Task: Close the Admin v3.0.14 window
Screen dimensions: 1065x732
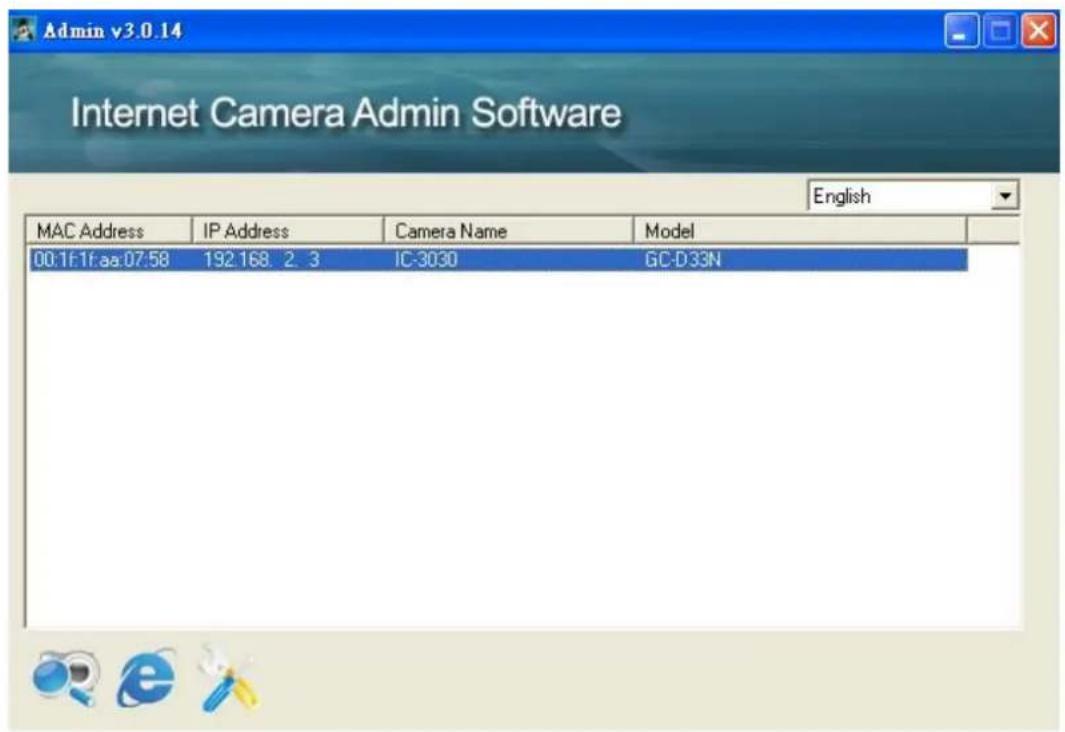Action: (1039, 31)
